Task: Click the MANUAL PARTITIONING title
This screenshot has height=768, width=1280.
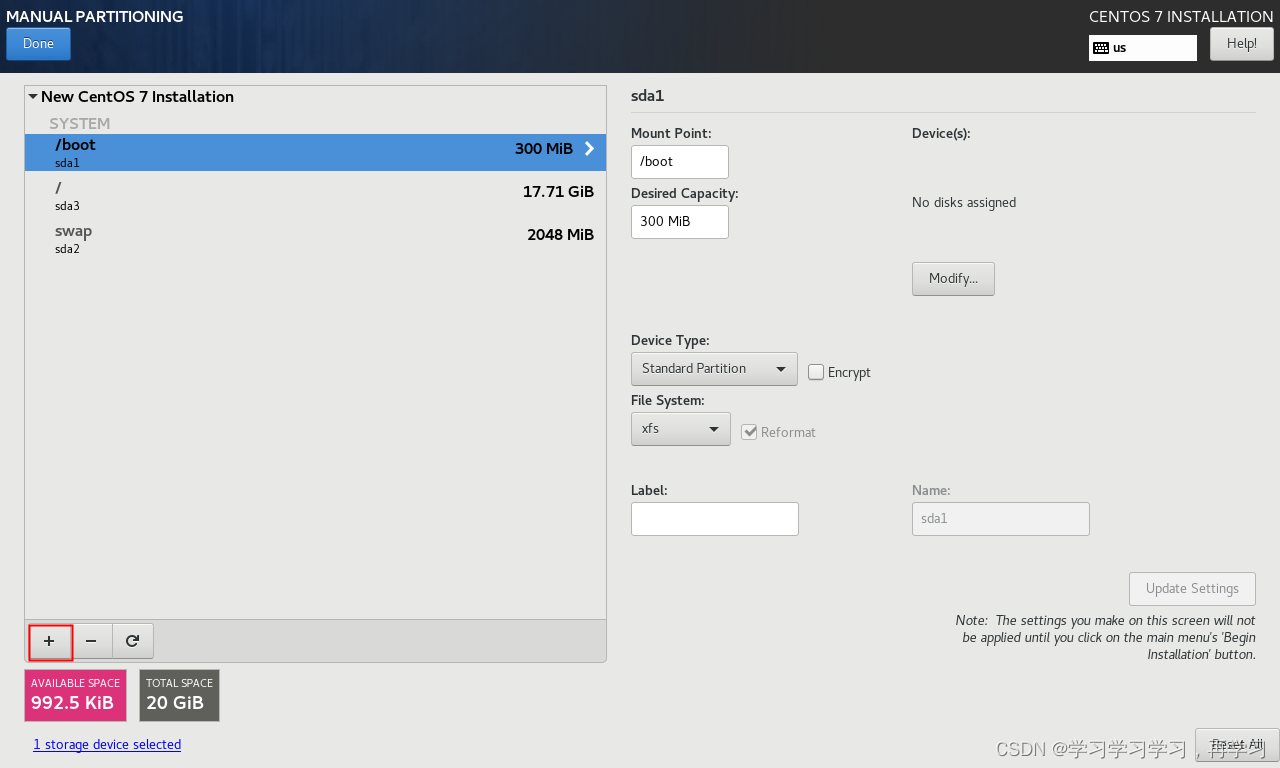Action: coord(95,17)
